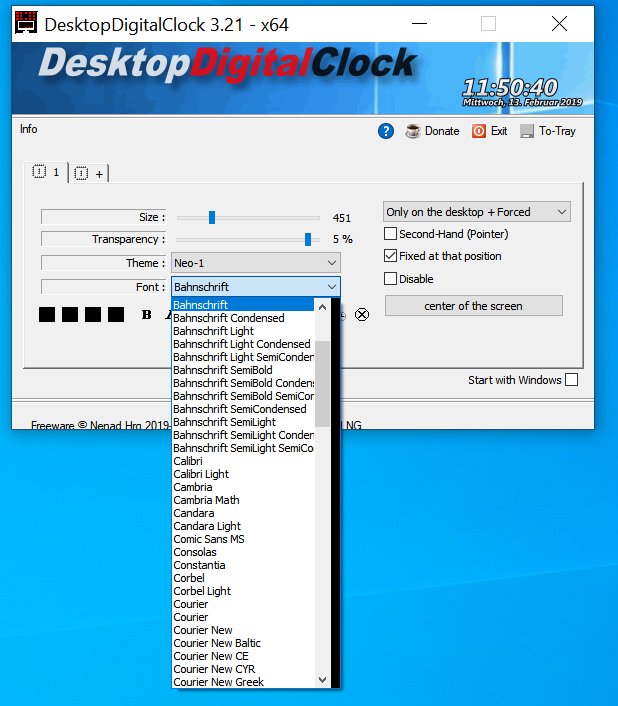Open the Info menu

28,129
